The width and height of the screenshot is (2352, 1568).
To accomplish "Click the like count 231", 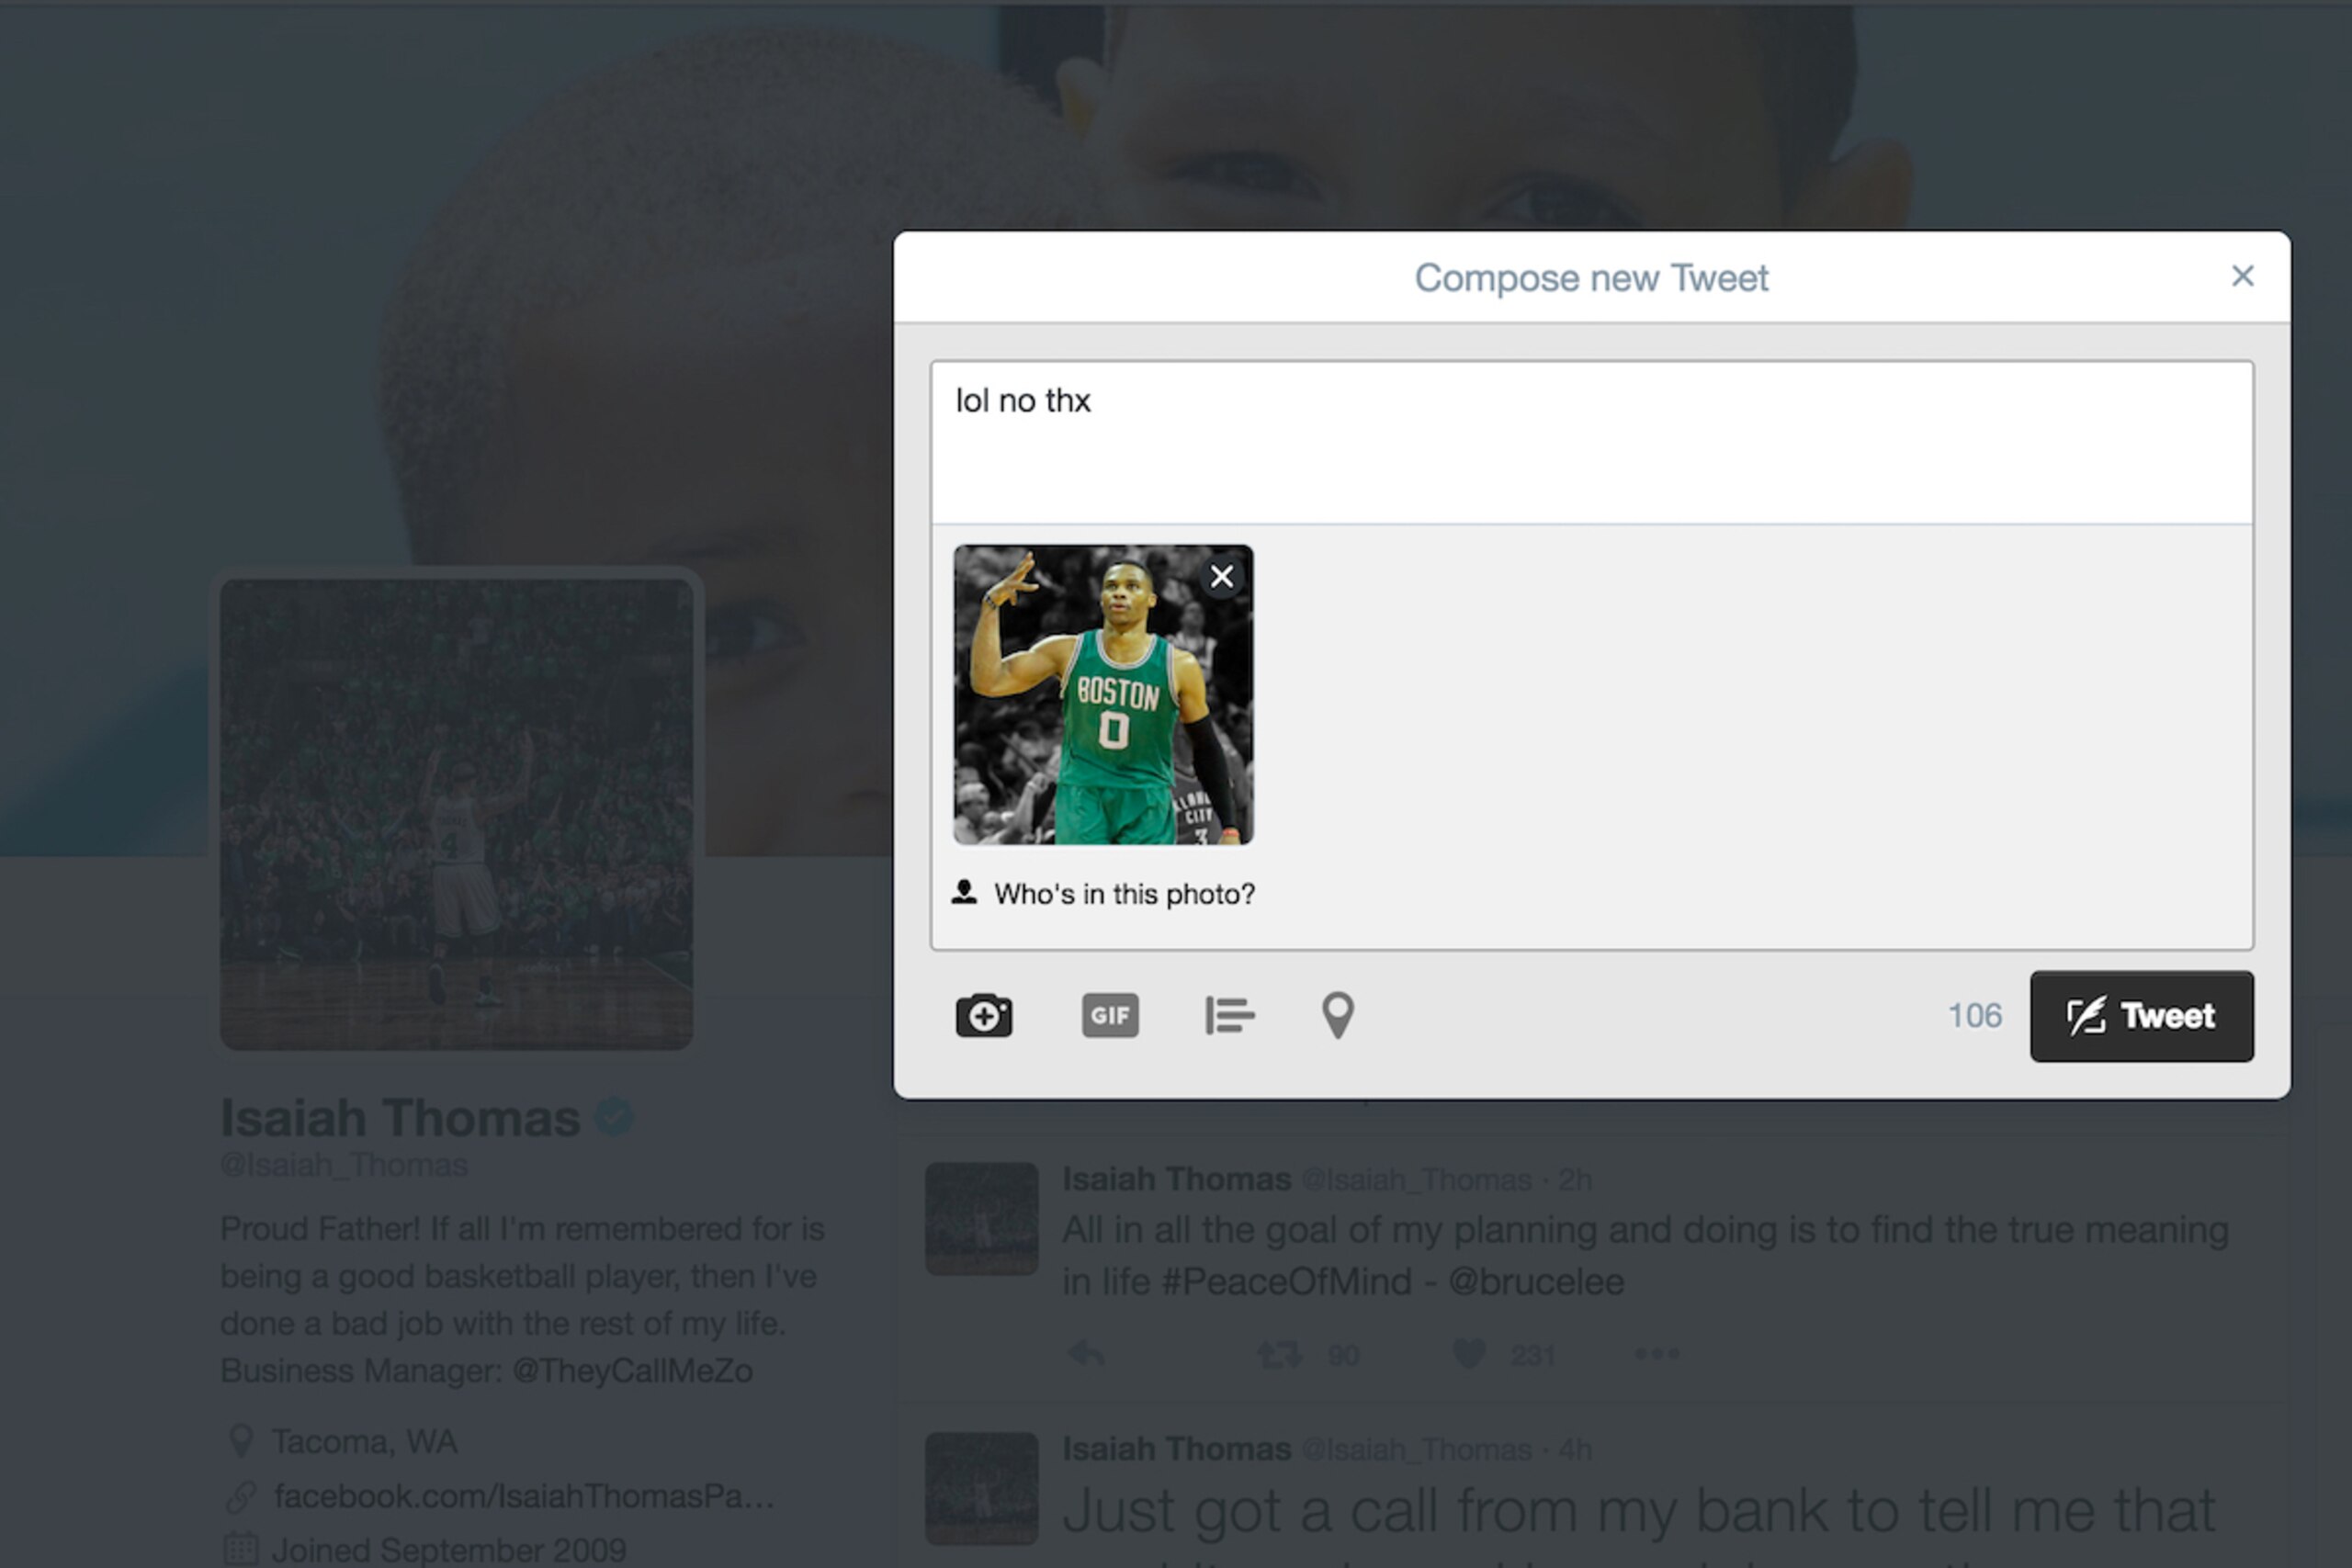I will [1533, 1356].
